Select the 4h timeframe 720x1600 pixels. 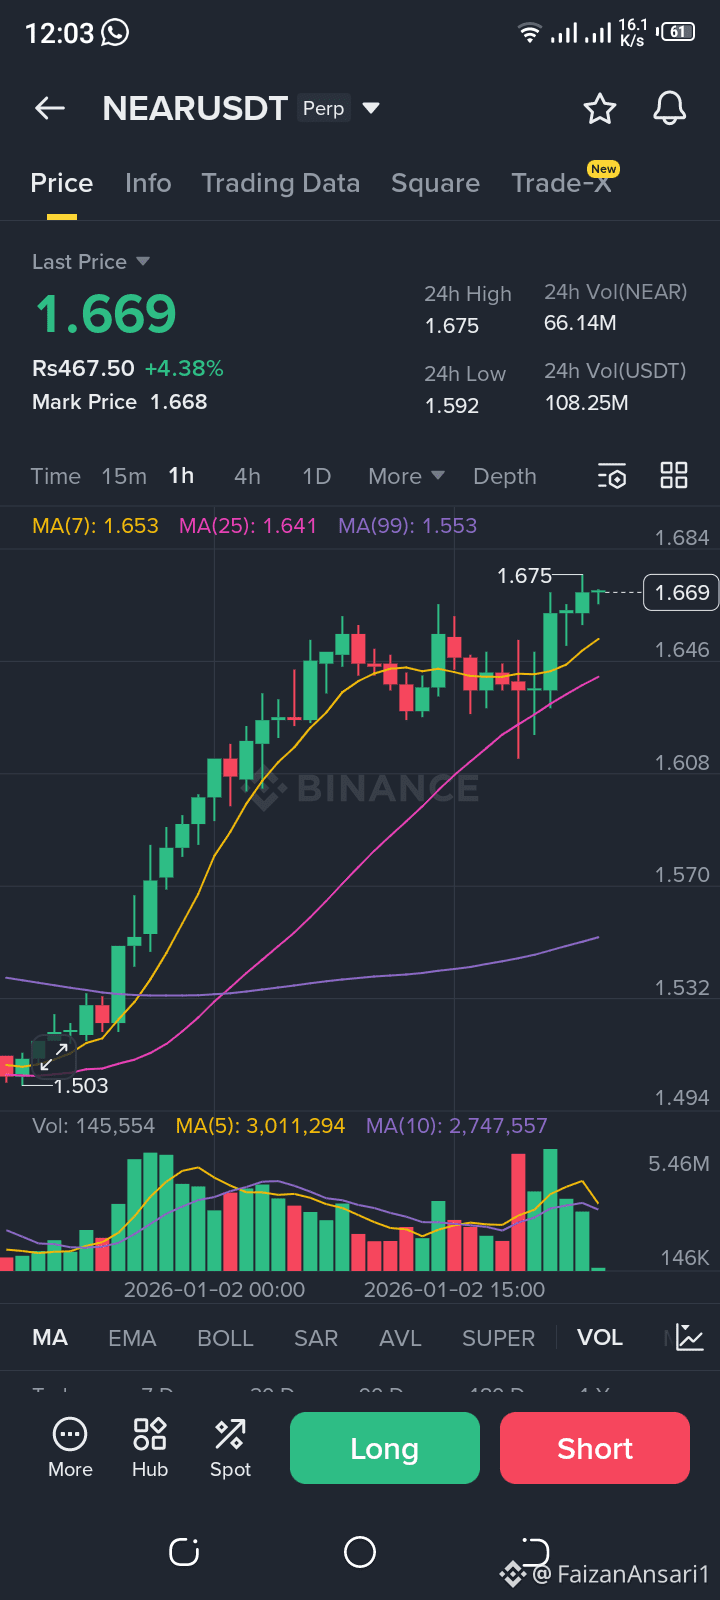[247, 476]
